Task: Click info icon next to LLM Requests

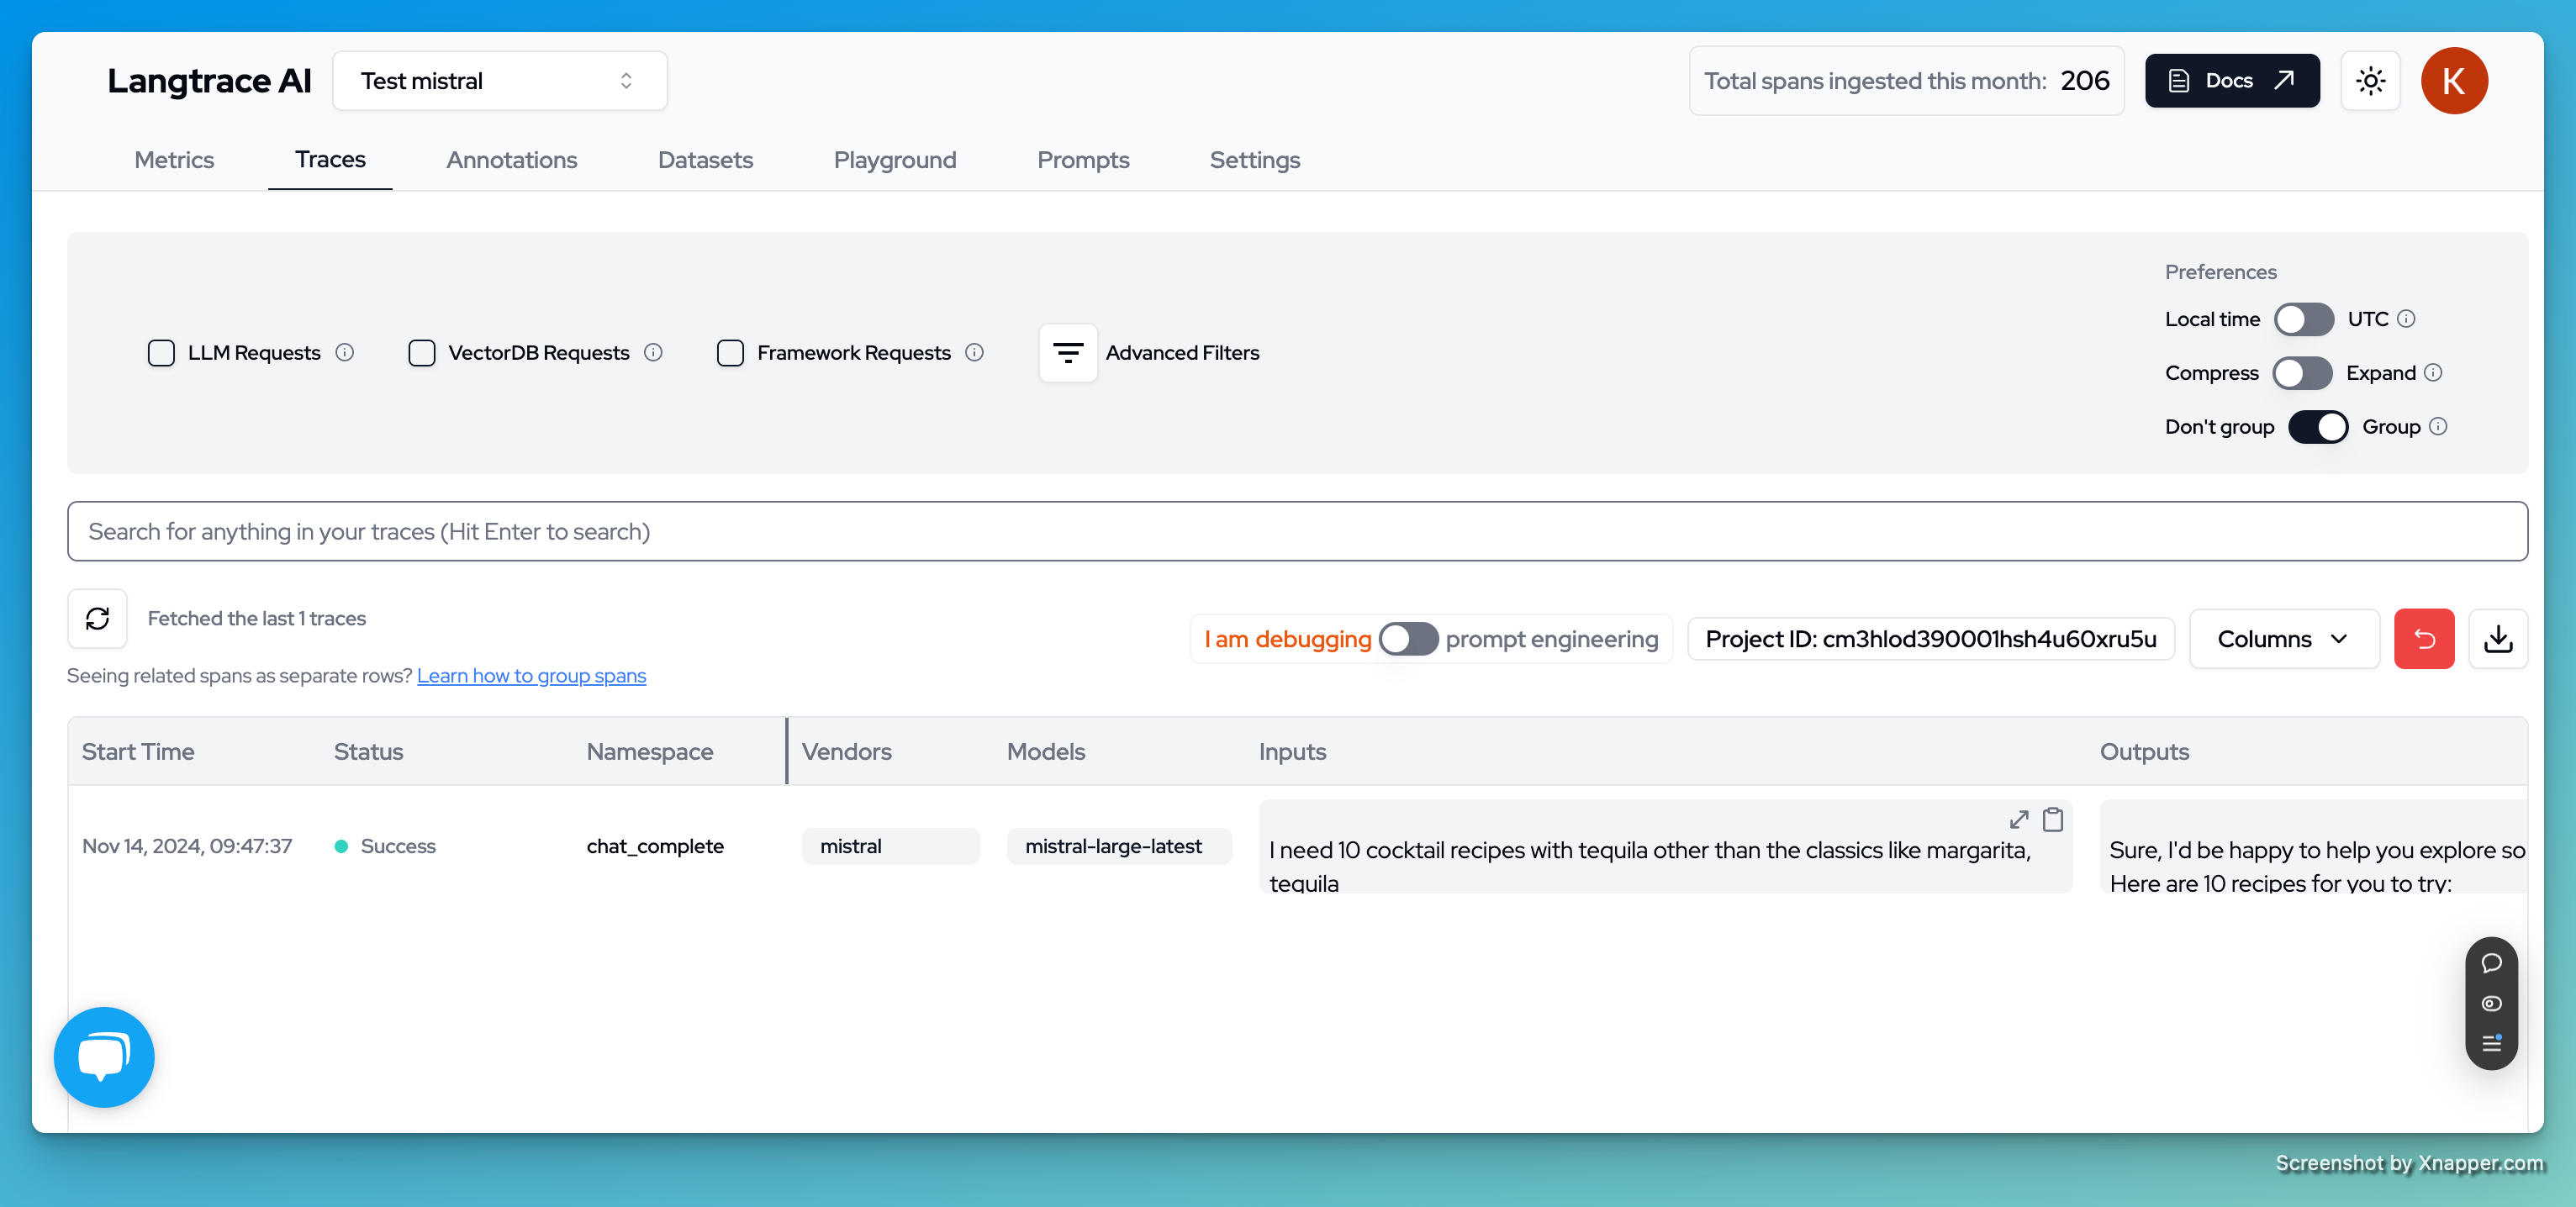Action: coord(345,353)
